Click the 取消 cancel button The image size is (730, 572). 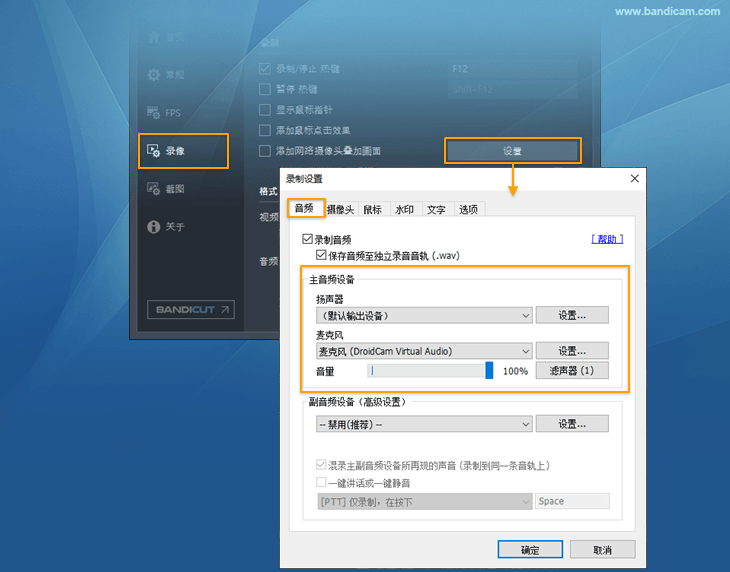(602, 550)
